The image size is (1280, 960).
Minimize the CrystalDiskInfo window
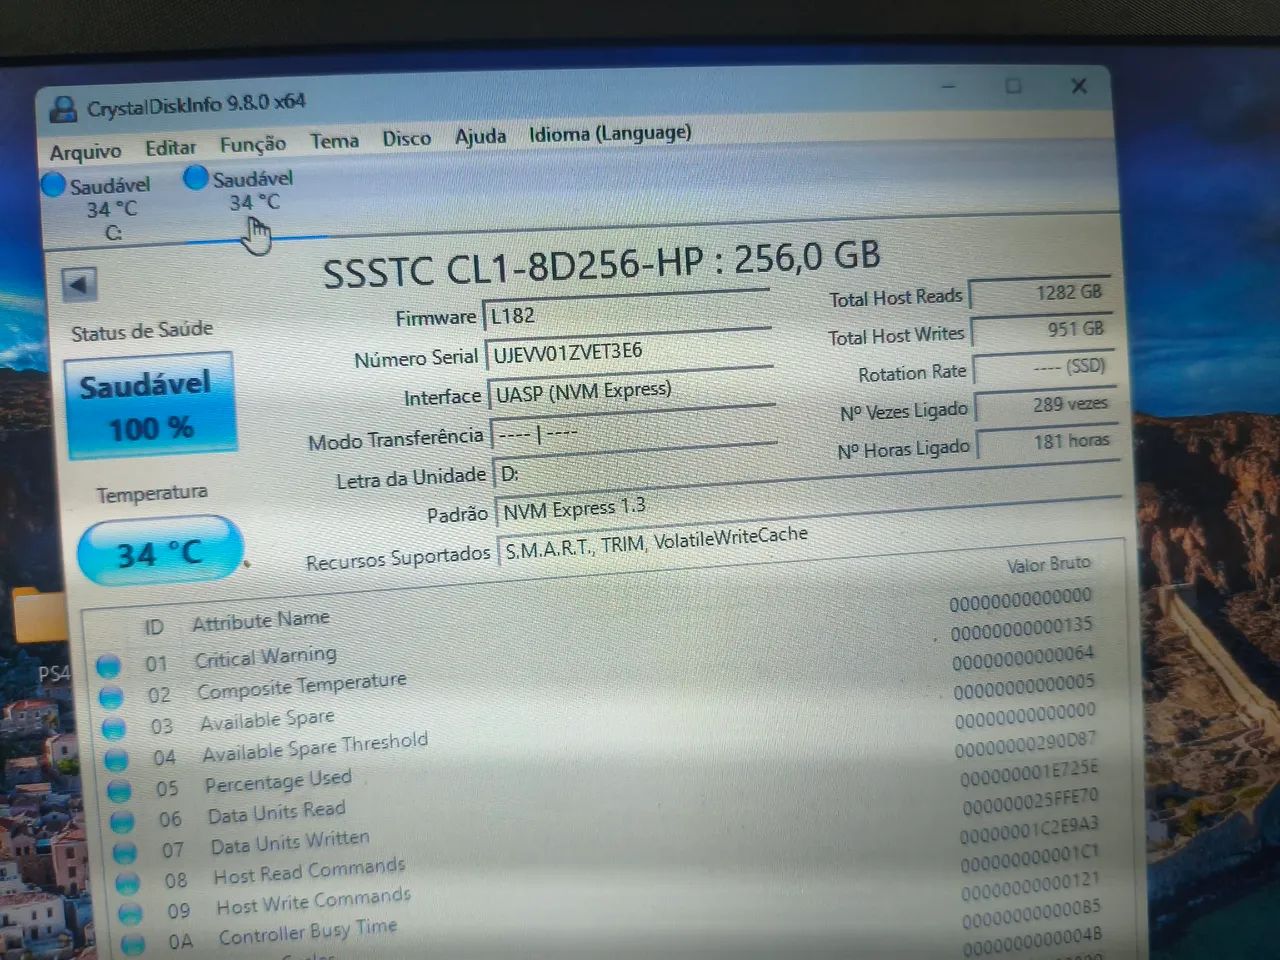point(948,86)
